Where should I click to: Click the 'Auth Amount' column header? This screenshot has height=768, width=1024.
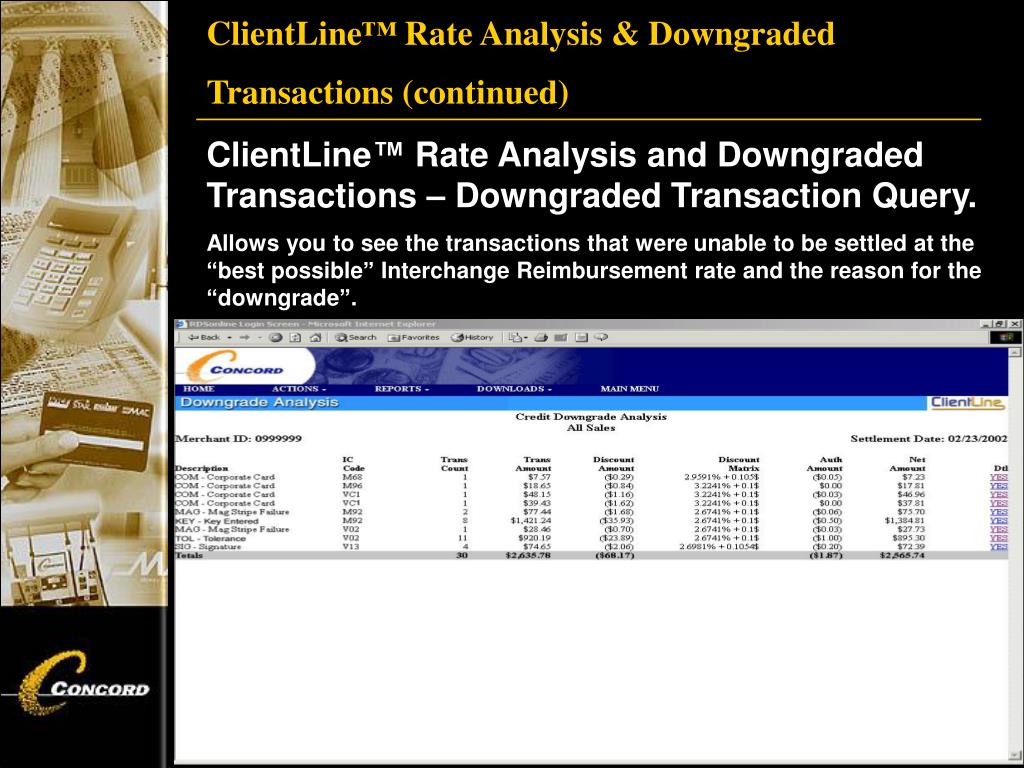click(824, 464)
